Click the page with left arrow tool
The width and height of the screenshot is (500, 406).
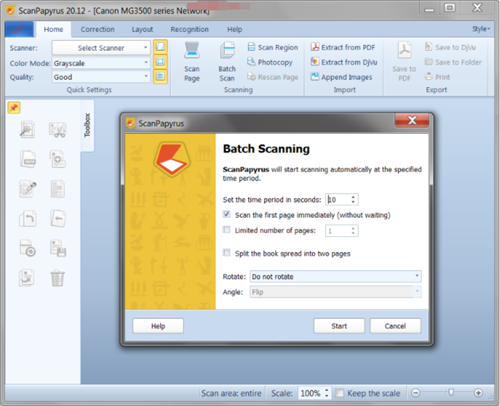point(58,219)
